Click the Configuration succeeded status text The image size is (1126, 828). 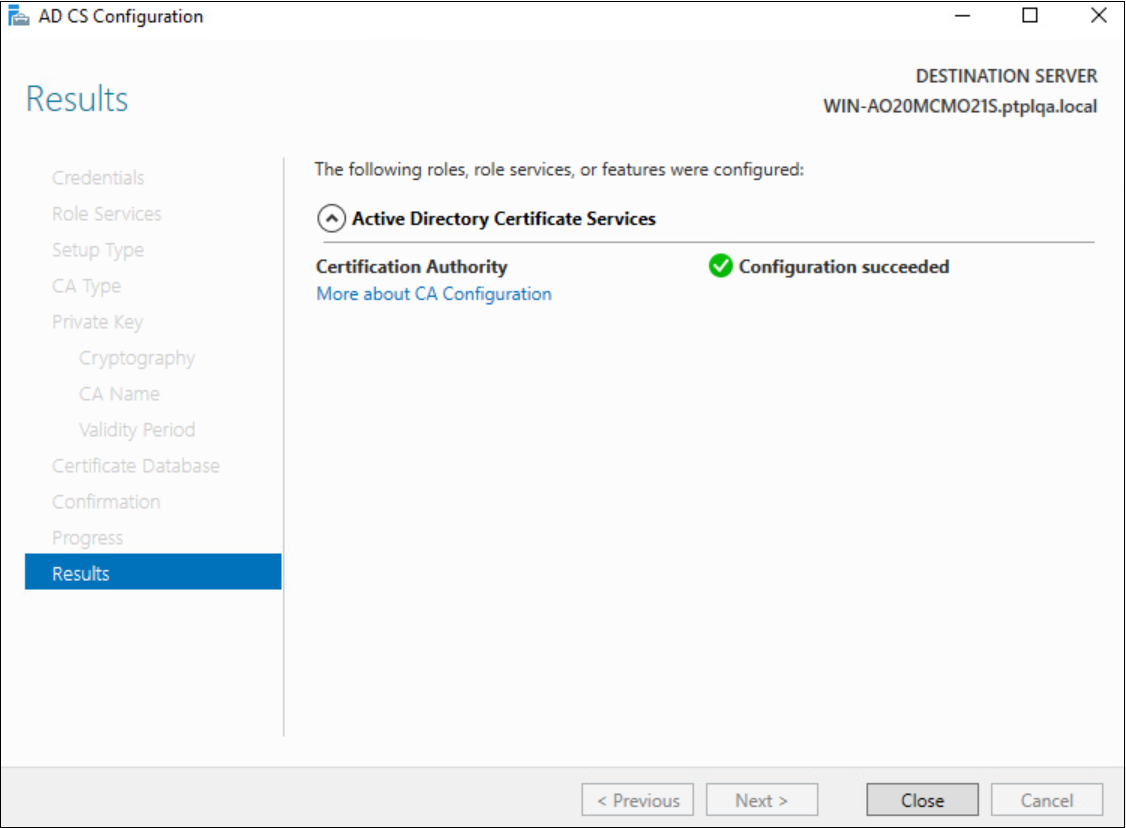click(x=844, y=266)
